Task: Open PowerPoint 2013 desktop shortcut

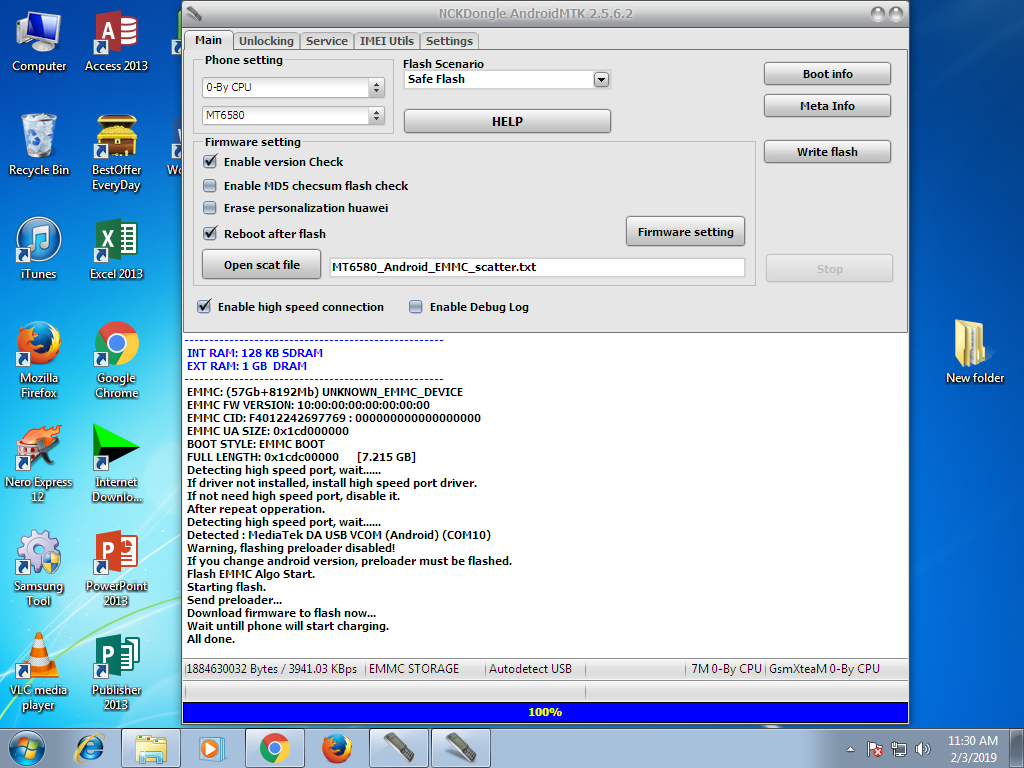Action: [116, 568]
